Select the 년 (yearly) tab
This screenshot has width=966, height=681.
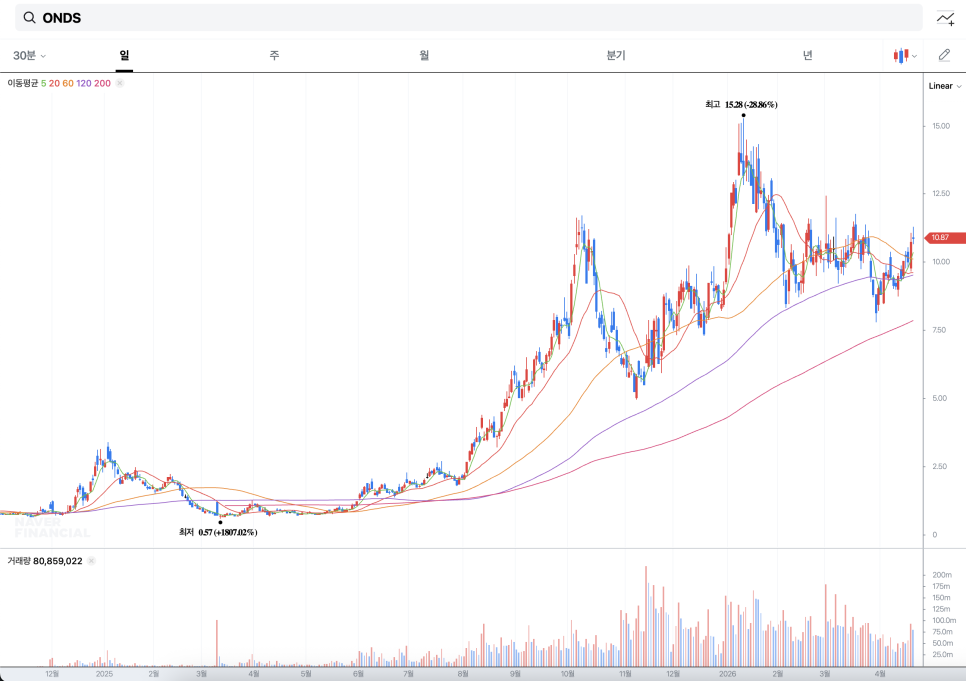[x=807, y=56]
